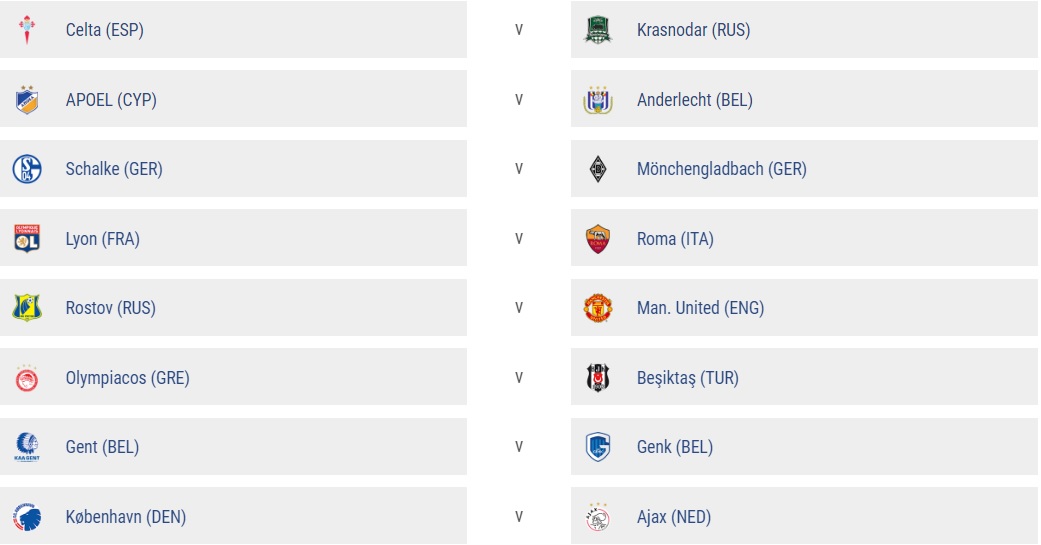
Task: Click the Celta club crest
Action: pos(27,30)
